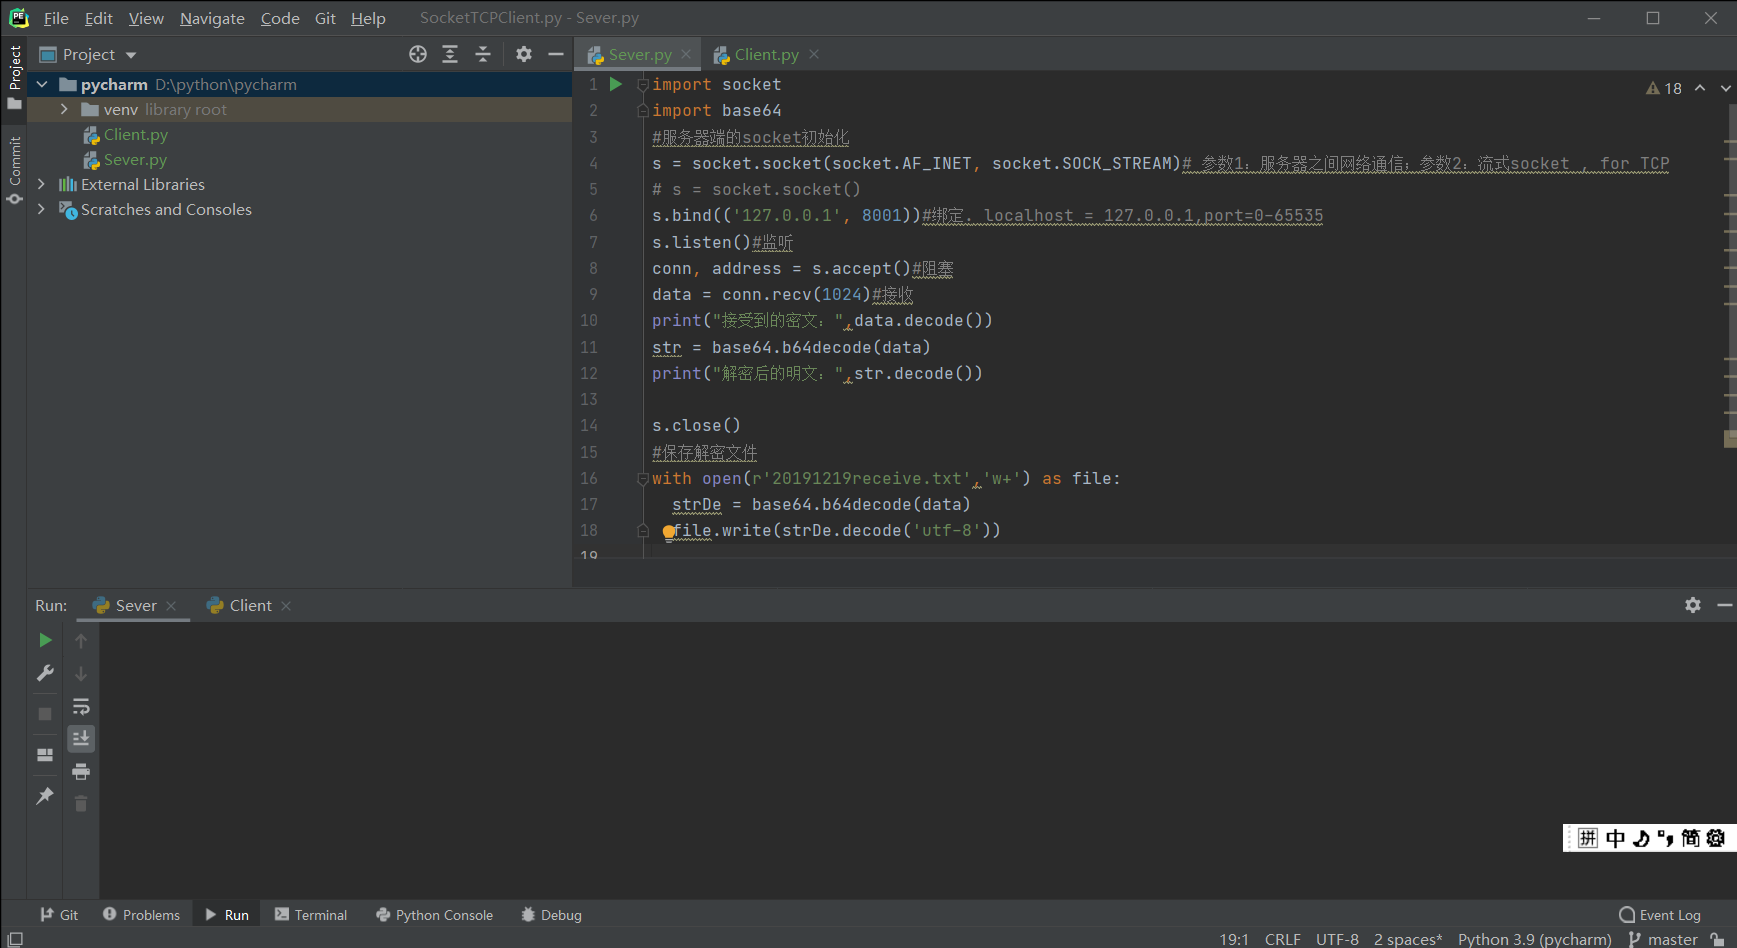Stop the running process square button
Viewport: 1737px width, 948px height.
[x=45, y=714]
